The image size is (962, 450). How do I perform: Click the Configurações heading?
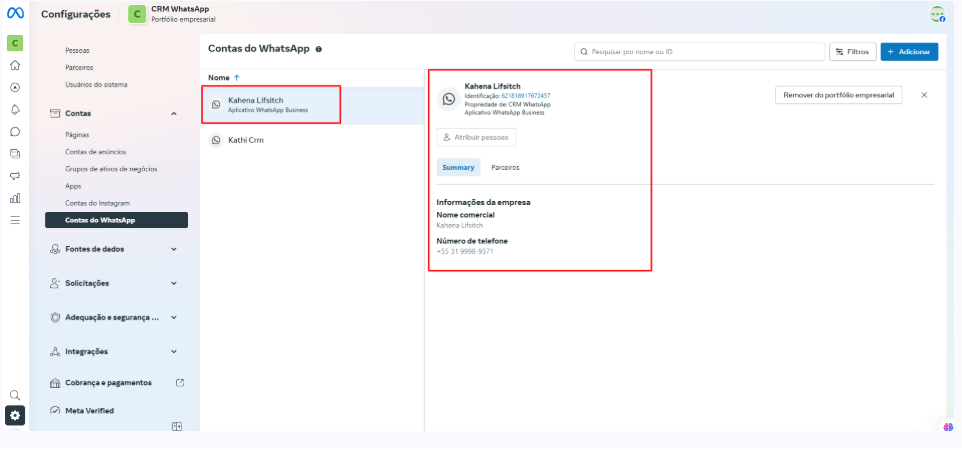(76, 14)
